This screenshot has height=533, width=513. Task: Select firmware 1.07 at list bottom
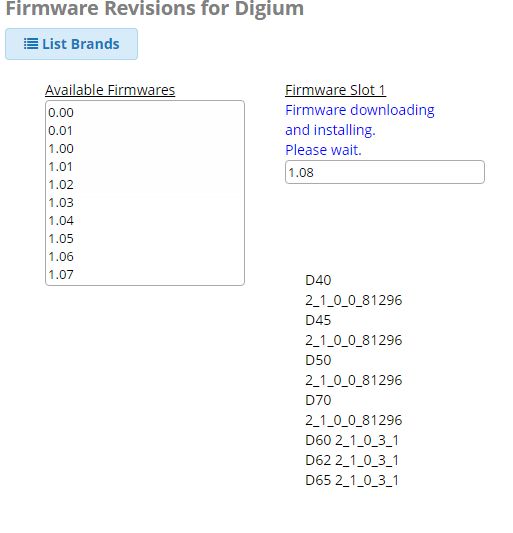point(145,275)
